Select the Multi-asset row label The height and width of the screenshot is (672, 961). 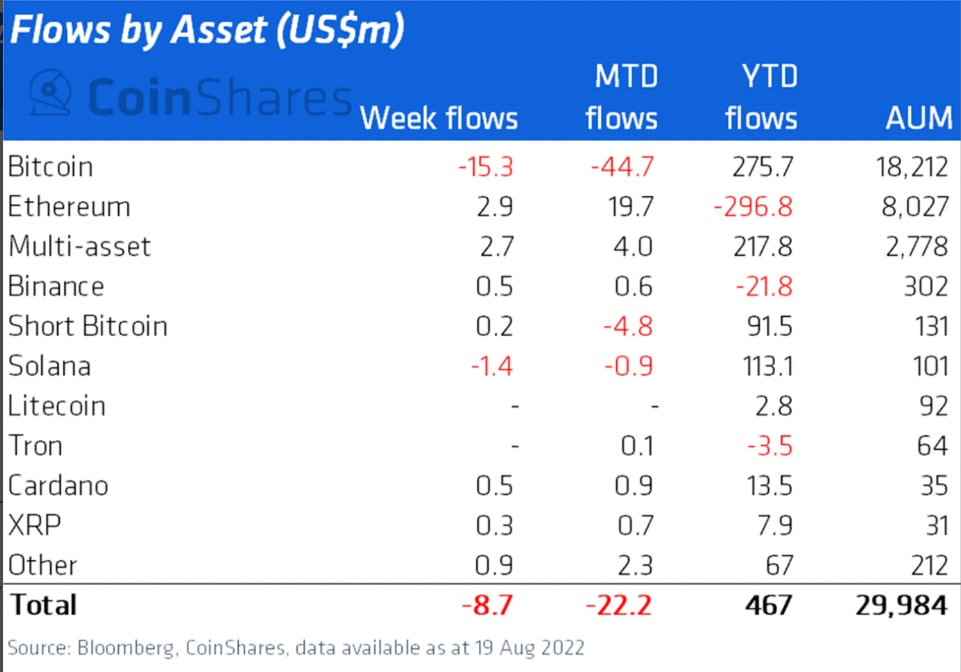[x=79, y=246]
